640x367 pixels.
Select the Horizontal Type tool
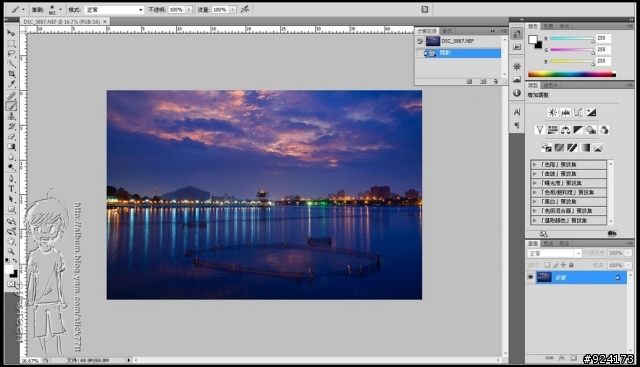click(x=11, y=189)
